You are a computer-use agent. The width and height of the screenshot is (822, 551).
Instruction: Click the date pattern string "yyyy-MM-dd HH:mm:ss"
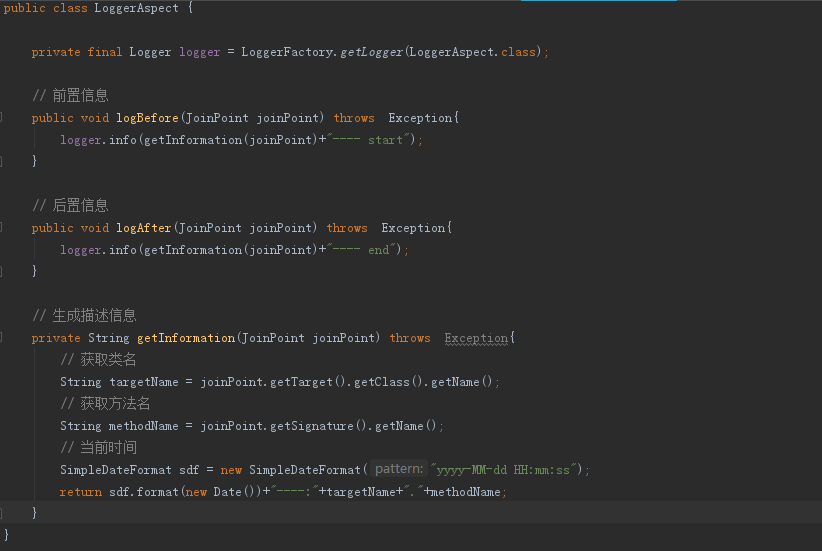click(505, 469)
